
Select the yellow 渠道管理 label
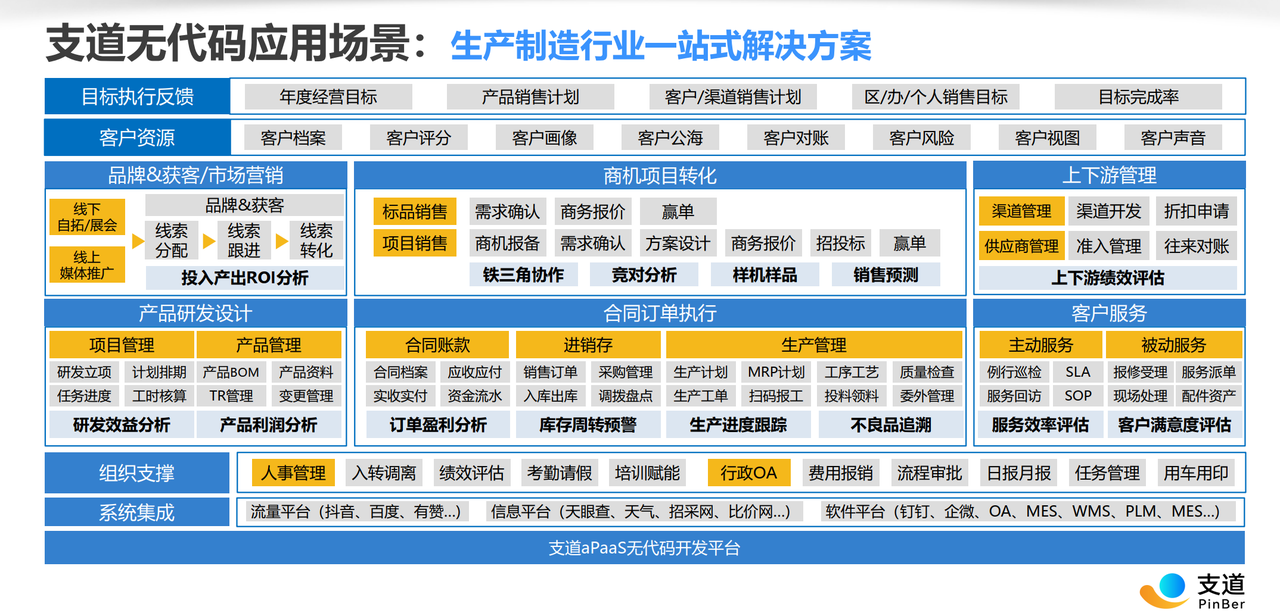coord(1021,211)
